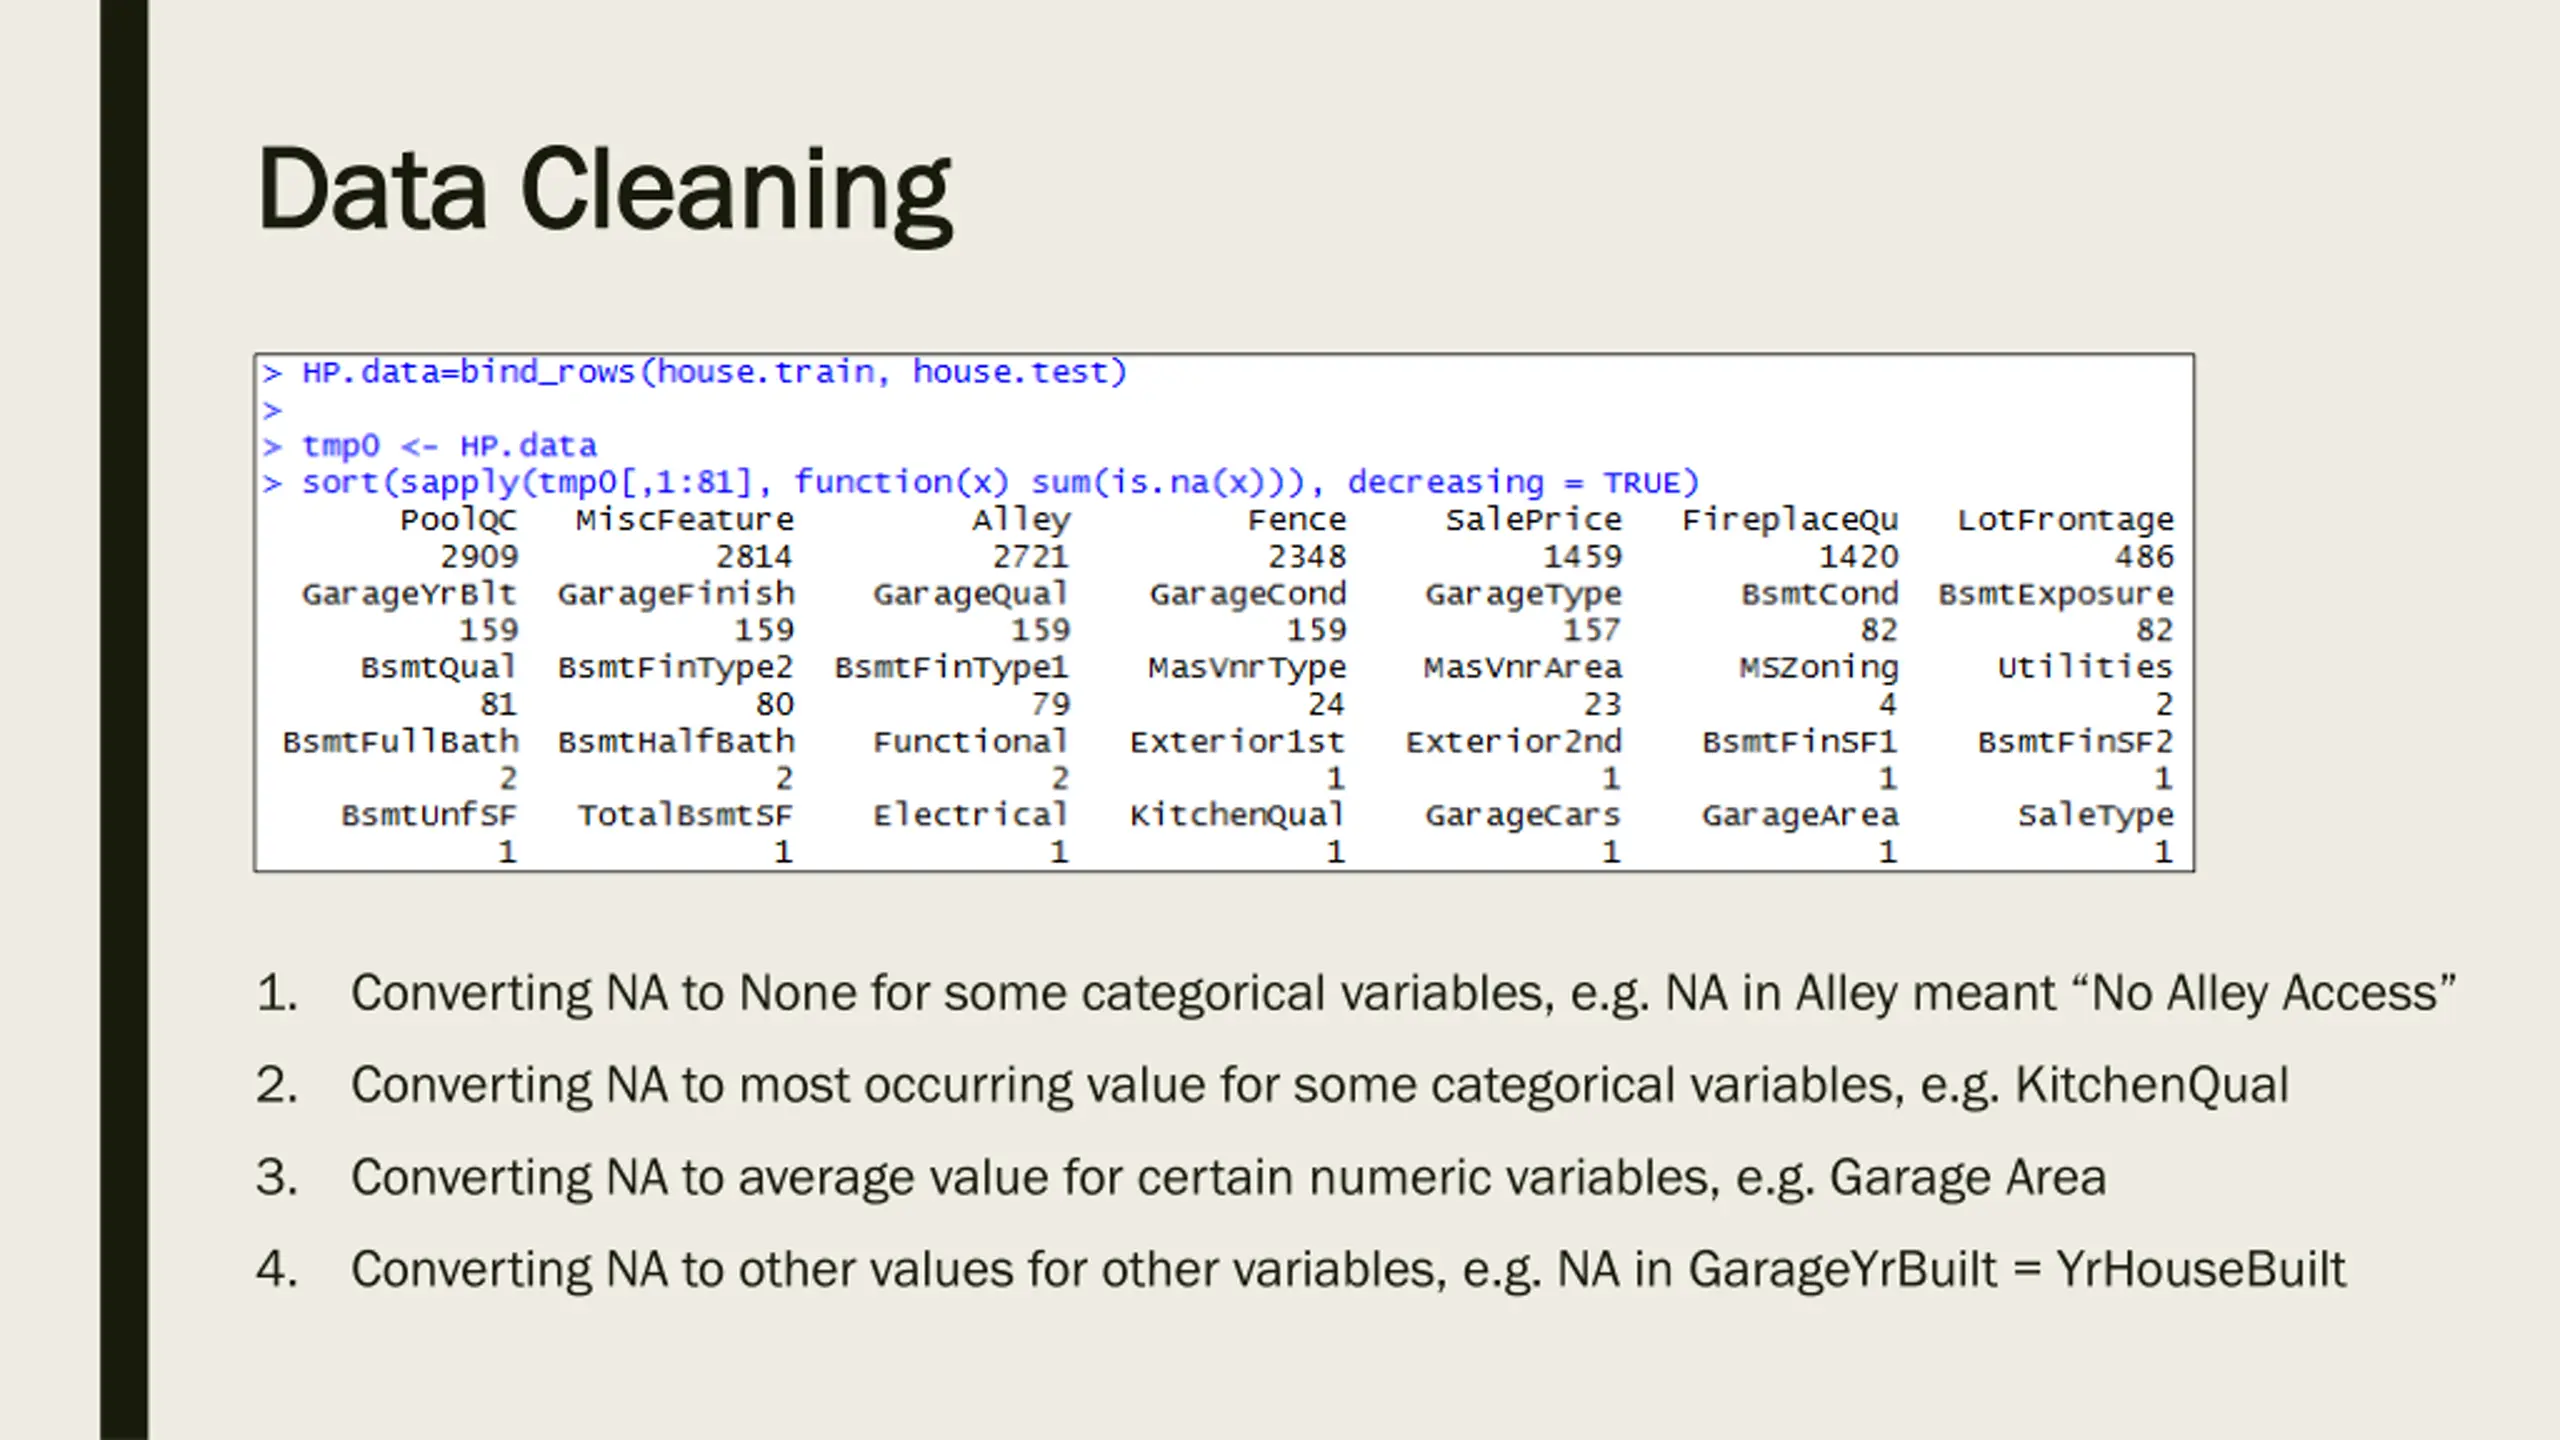Click the GarageCars label
2560x1440 pixels.
coord(1524,816)
